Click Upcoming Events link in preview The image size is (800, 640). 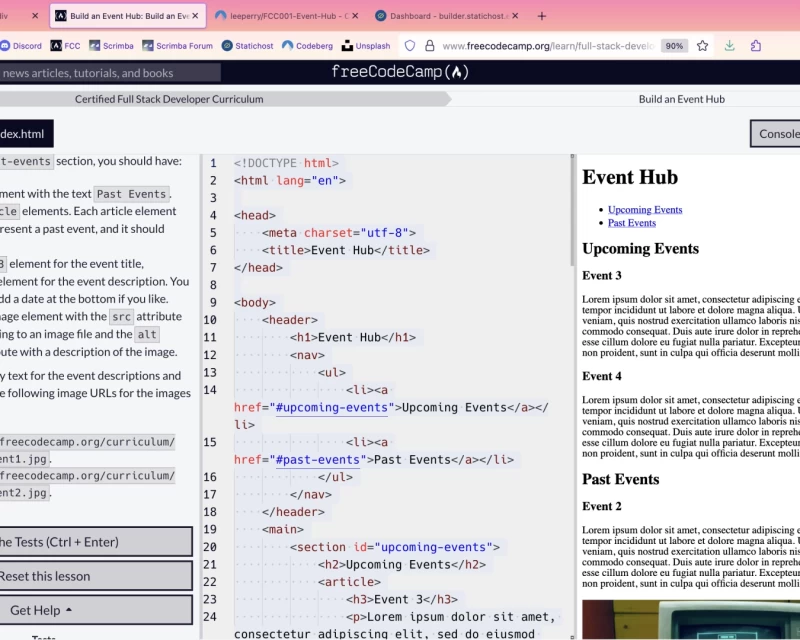pyautogui.click(x=644, y=210)
